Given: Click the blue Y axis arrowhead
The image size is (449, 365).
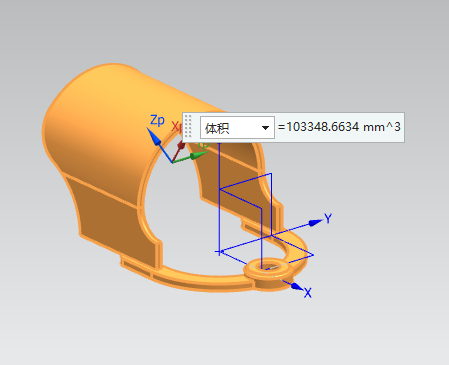Looking at the screenshot, I should click(315, 222).
